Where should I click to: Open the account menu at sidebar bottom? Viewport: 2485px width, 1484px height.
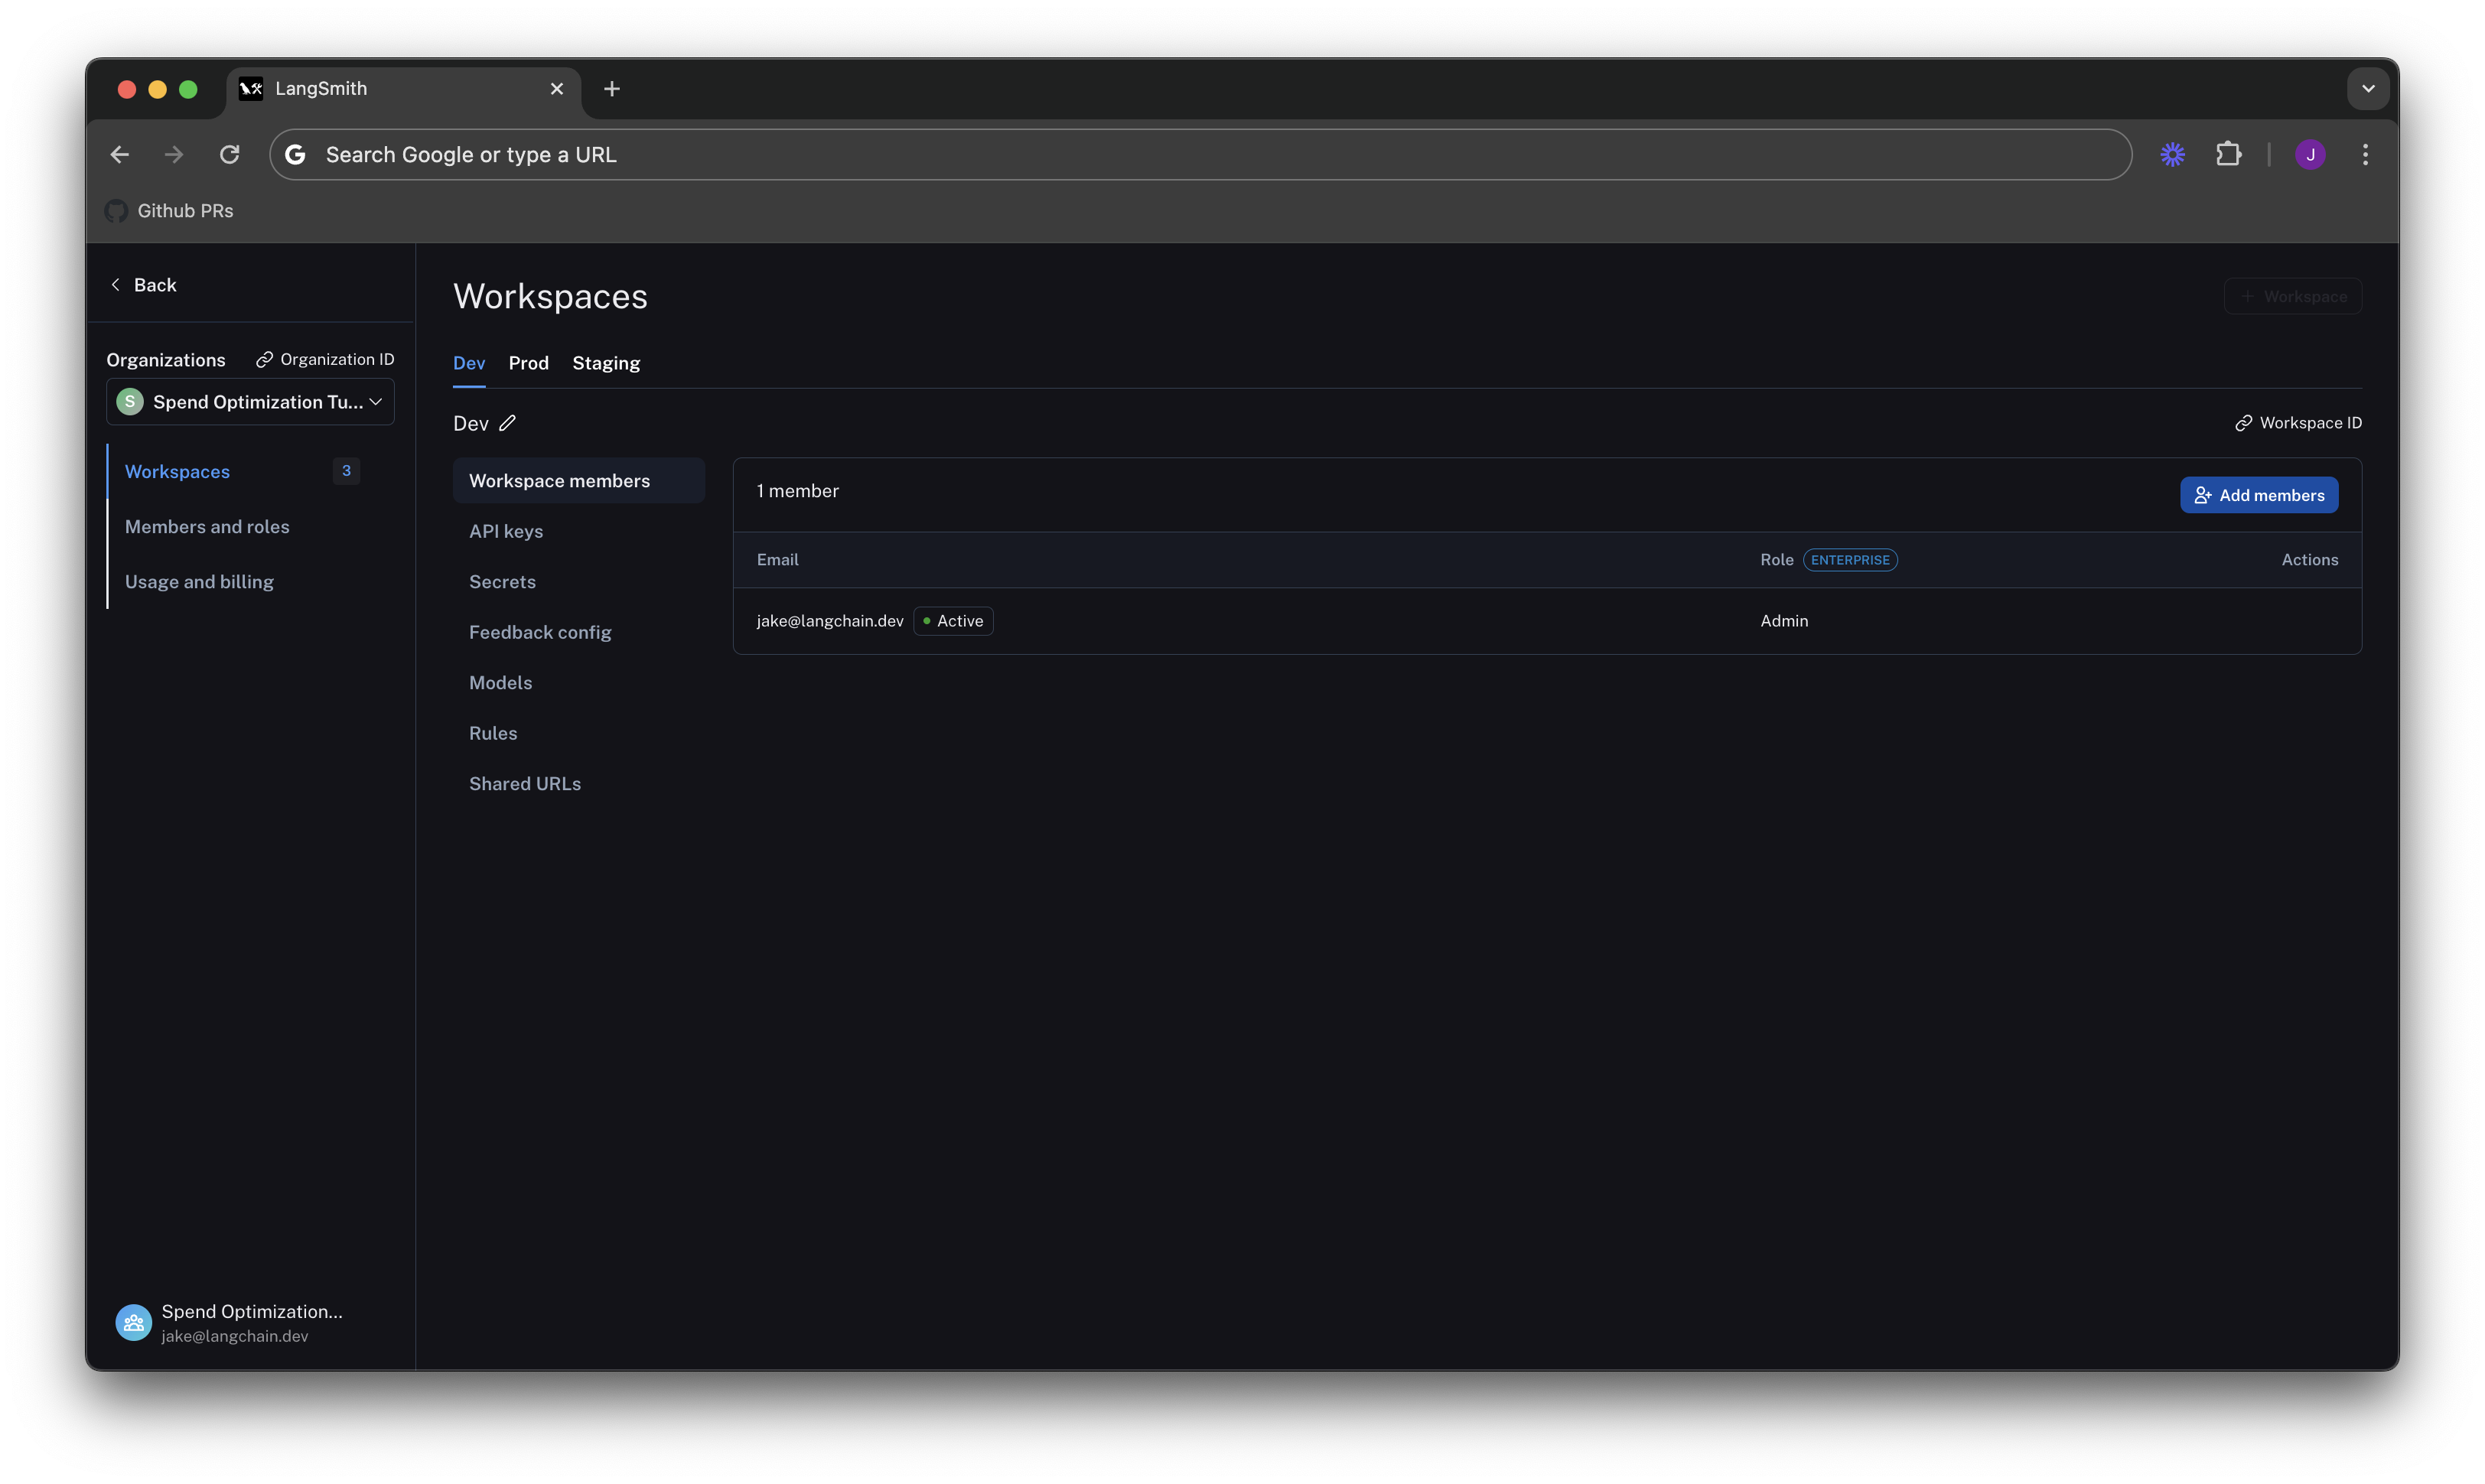coord(230,1322)
